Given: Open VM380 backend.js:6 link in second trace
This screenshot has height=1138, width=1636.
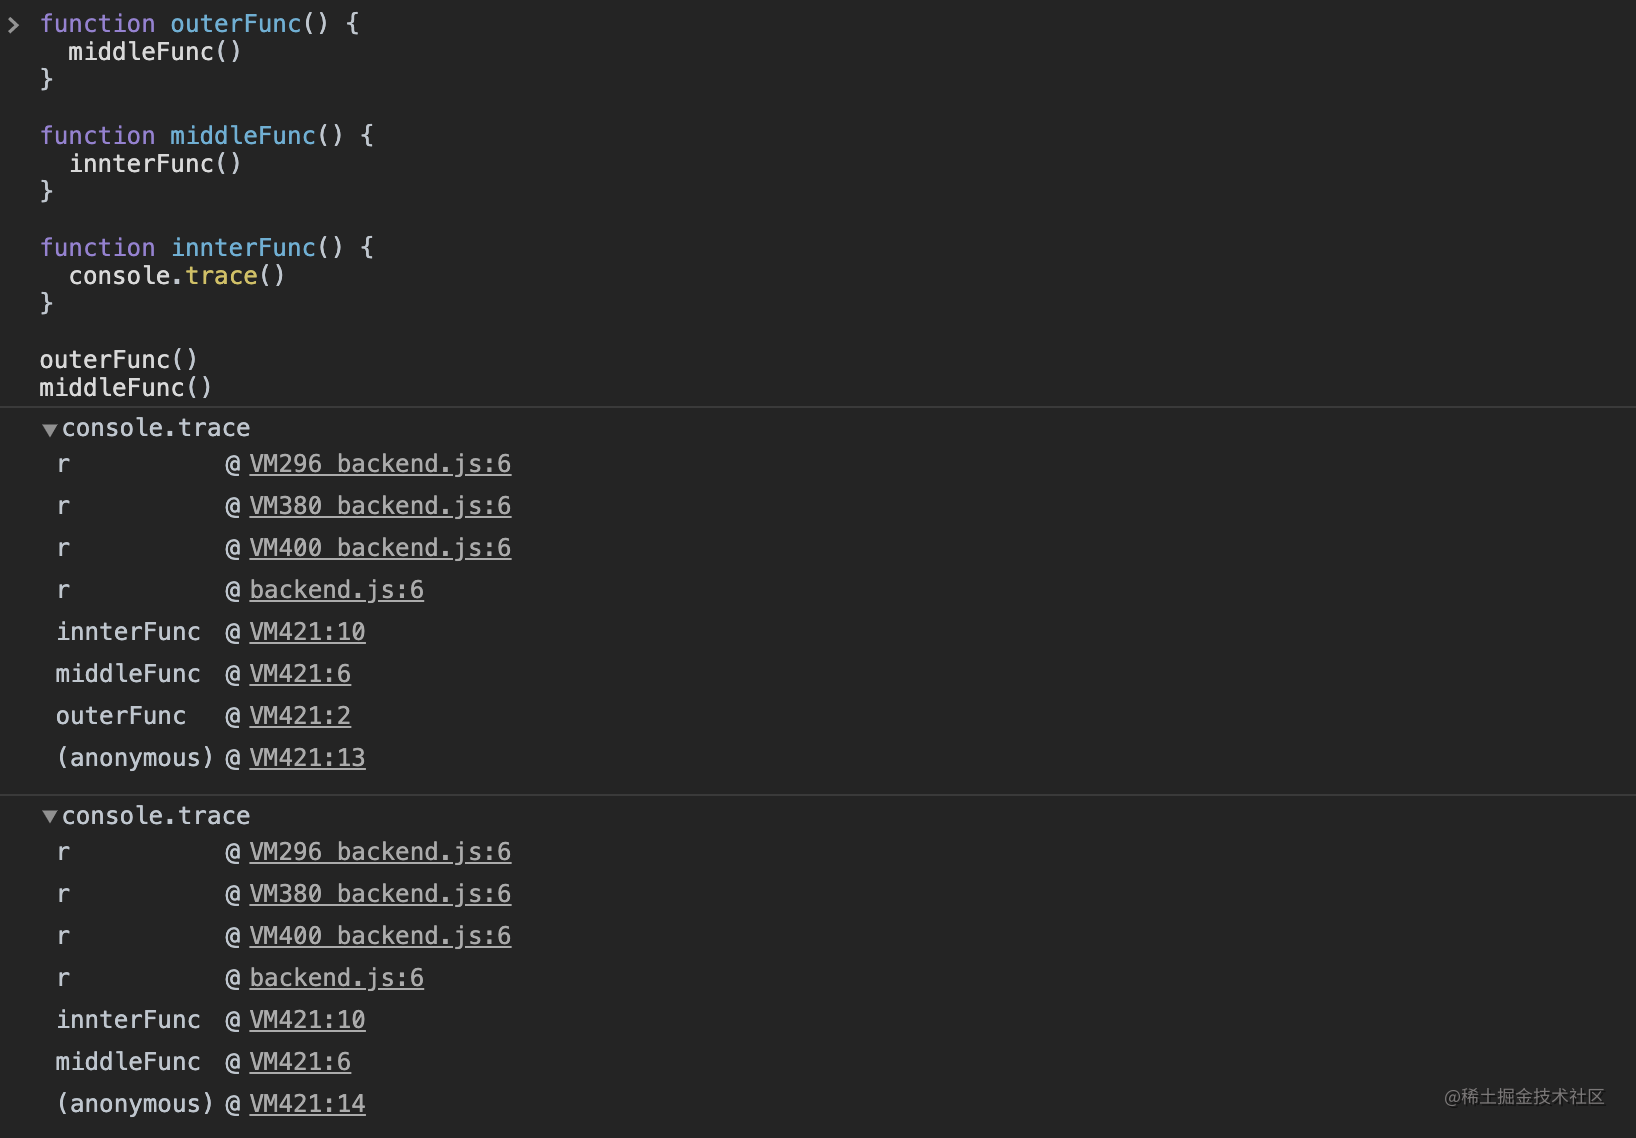Looking at the screenshot, I should [x=380, y=894].
